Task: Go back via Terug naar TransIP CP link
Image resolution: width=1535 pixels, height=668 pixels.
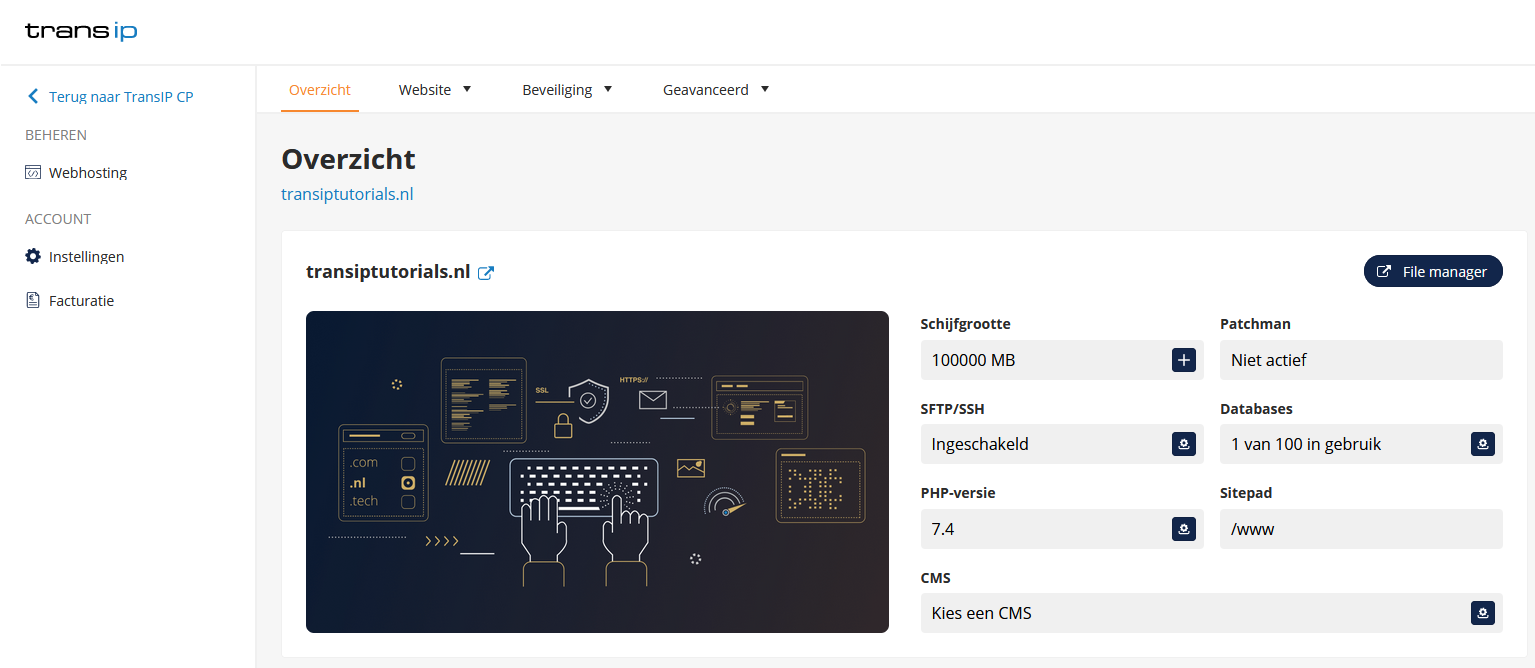Action: (121, 97)
